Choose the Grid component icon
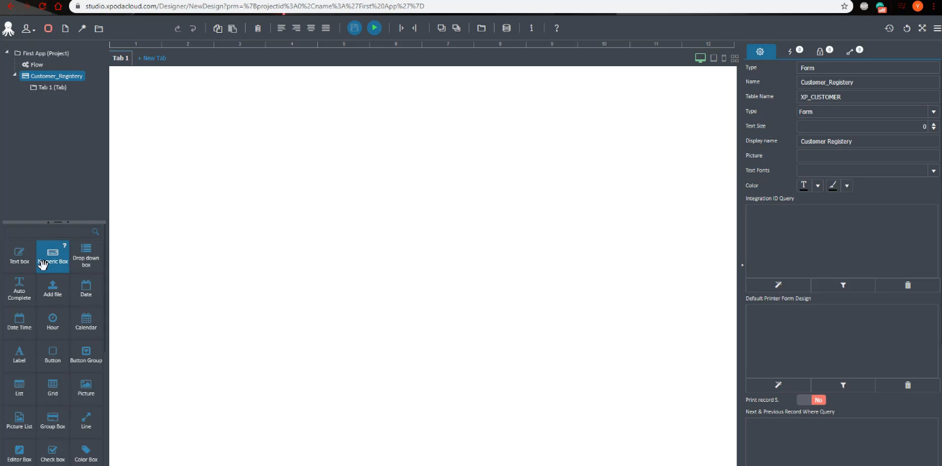This screenshot has width=942, height=466. 53,388
